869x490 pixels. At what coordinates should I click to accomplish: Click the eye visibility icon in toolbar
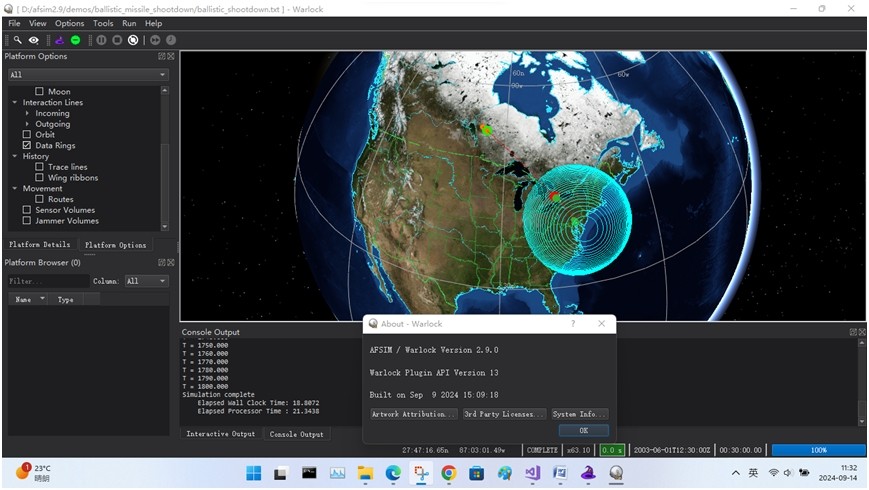click(33, 40)
